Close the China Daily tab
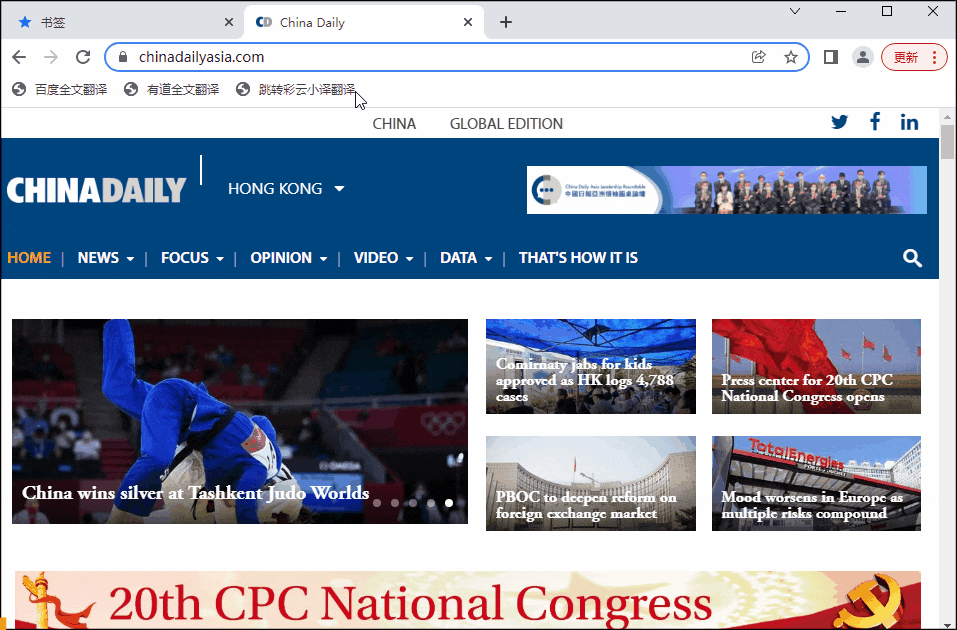The image size is (957, 630). pos(468,22)
